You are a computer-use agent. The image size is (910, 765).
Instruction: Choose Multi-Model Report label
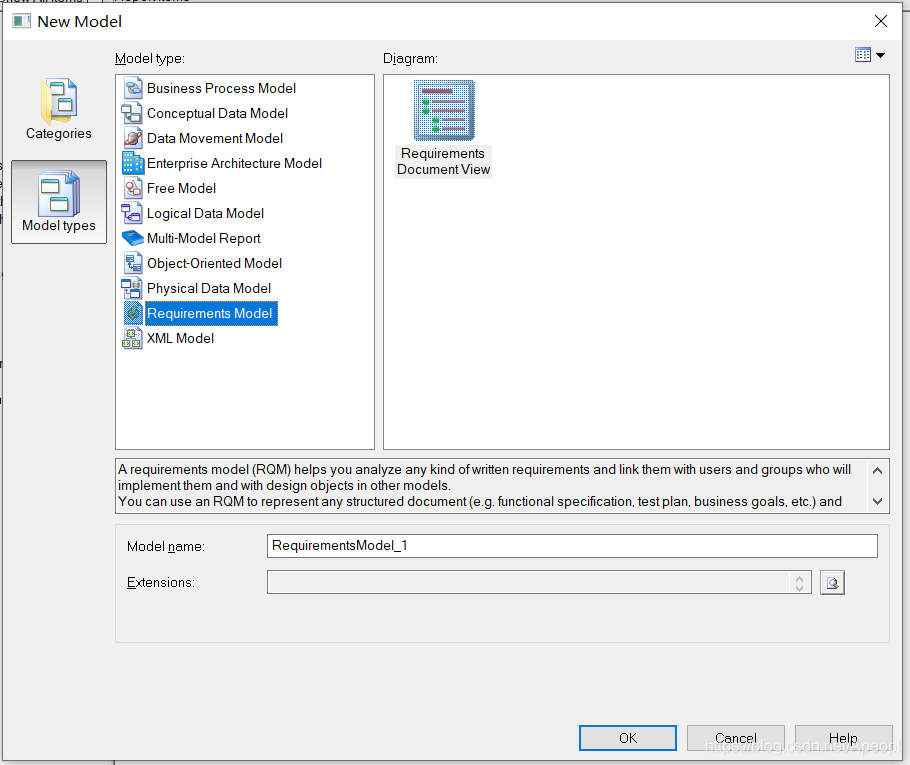click(x=203, y=238)
